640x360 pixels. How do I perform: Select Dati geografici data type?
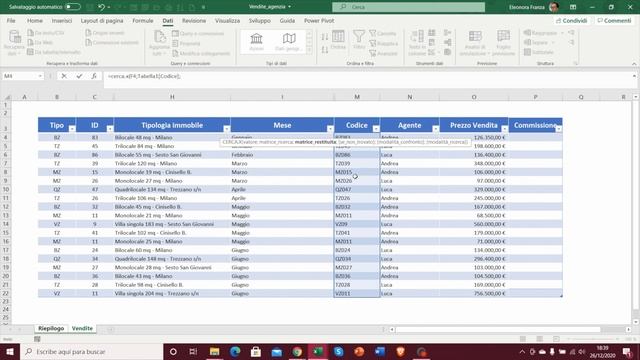[288, 42]
